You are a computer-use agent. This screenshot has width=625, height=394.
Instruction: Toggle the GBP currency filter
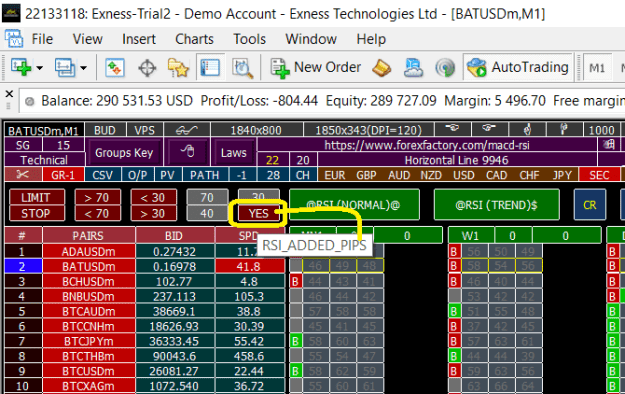[x=366, y=175]
